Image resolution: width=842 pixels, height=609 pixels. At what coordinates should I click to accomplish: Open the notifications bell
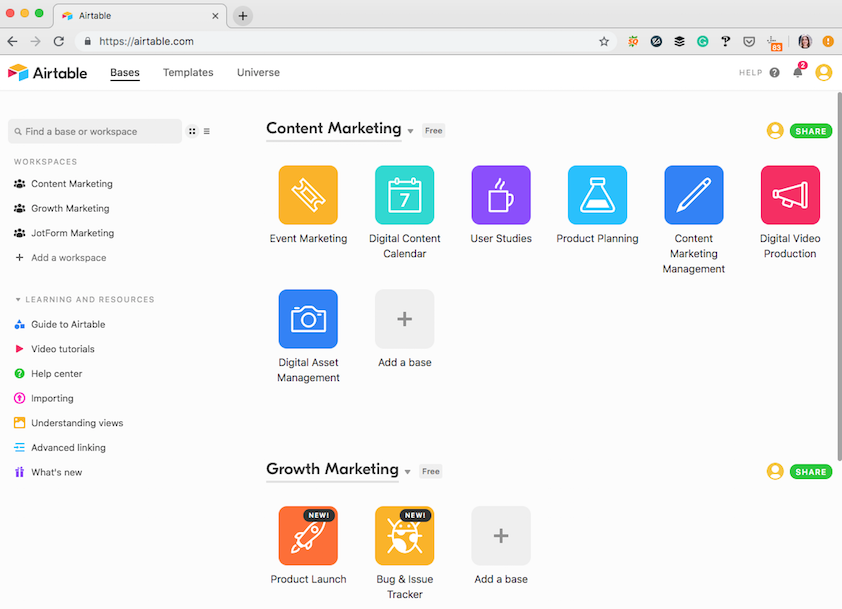(x=798, y=72)
